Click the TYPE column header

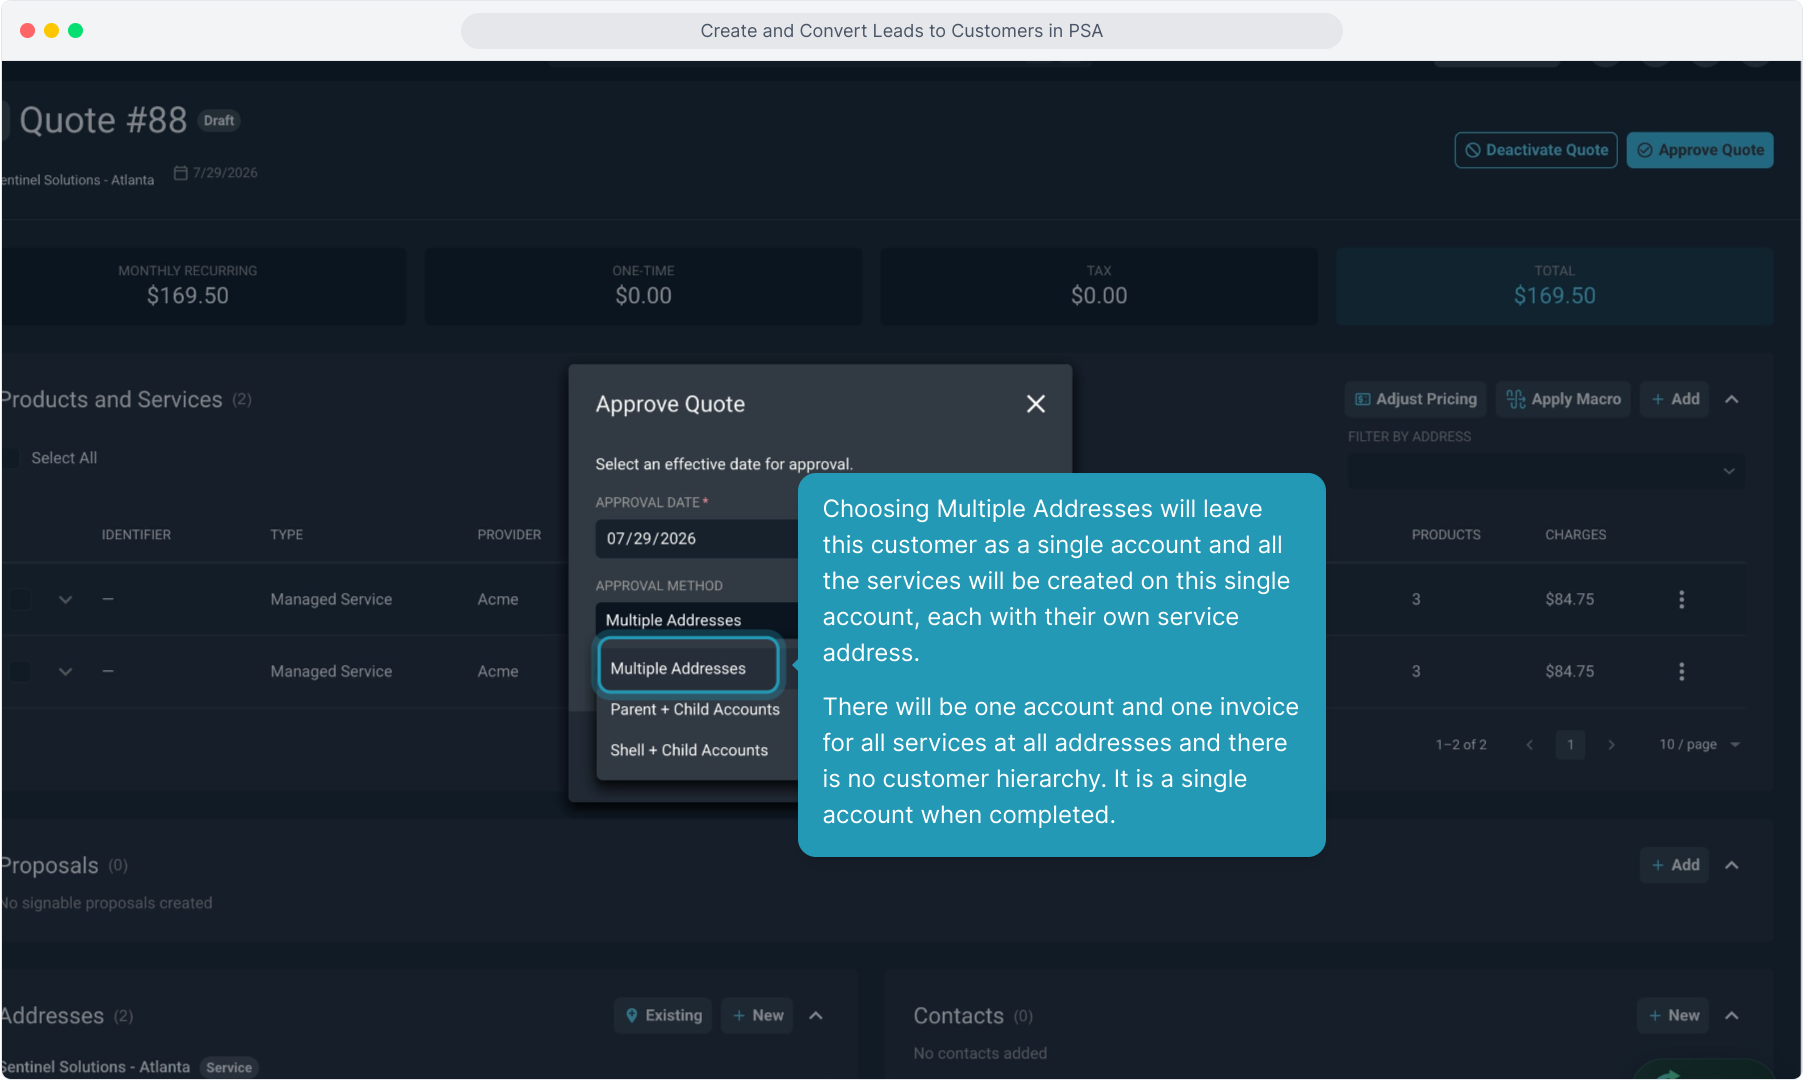point(286,535)
